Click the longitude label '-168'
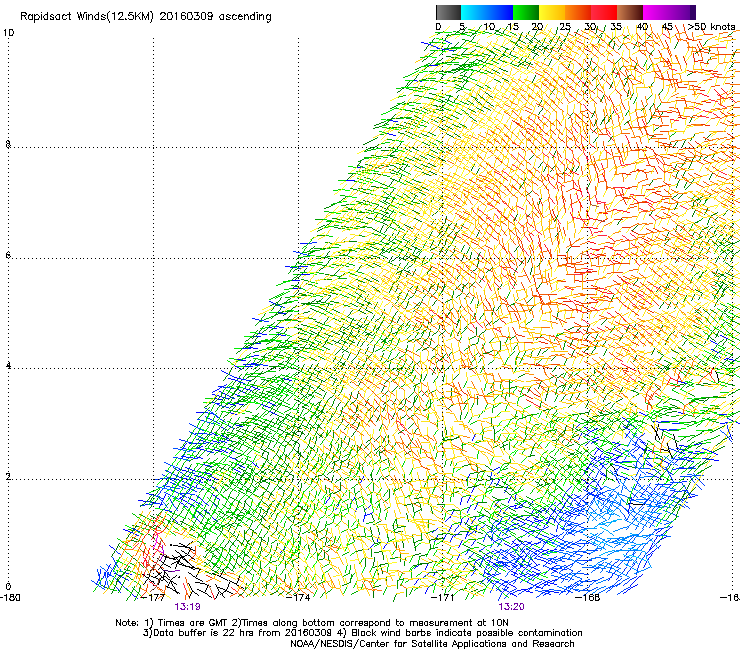This screenshot has width=740, height=650. point(588,598)
